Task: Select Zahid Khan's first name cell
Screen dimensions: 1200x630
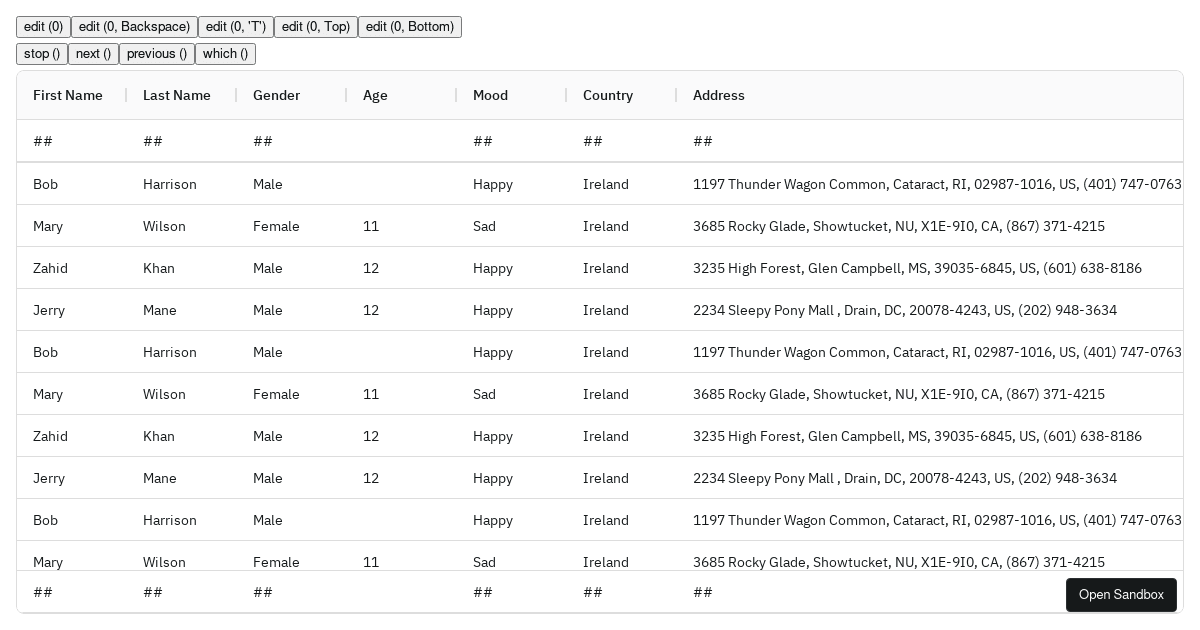Action: tap(50, 268)
